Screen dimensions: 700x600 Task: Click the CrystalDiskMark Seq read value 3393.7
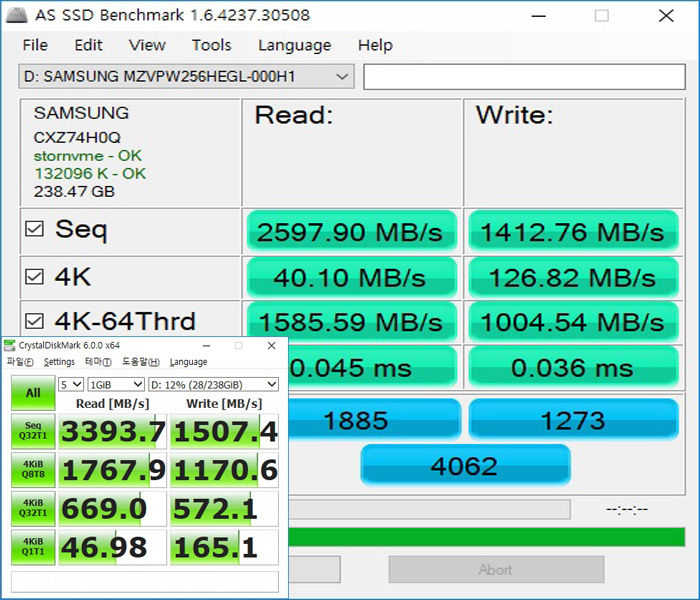(112, 431)
